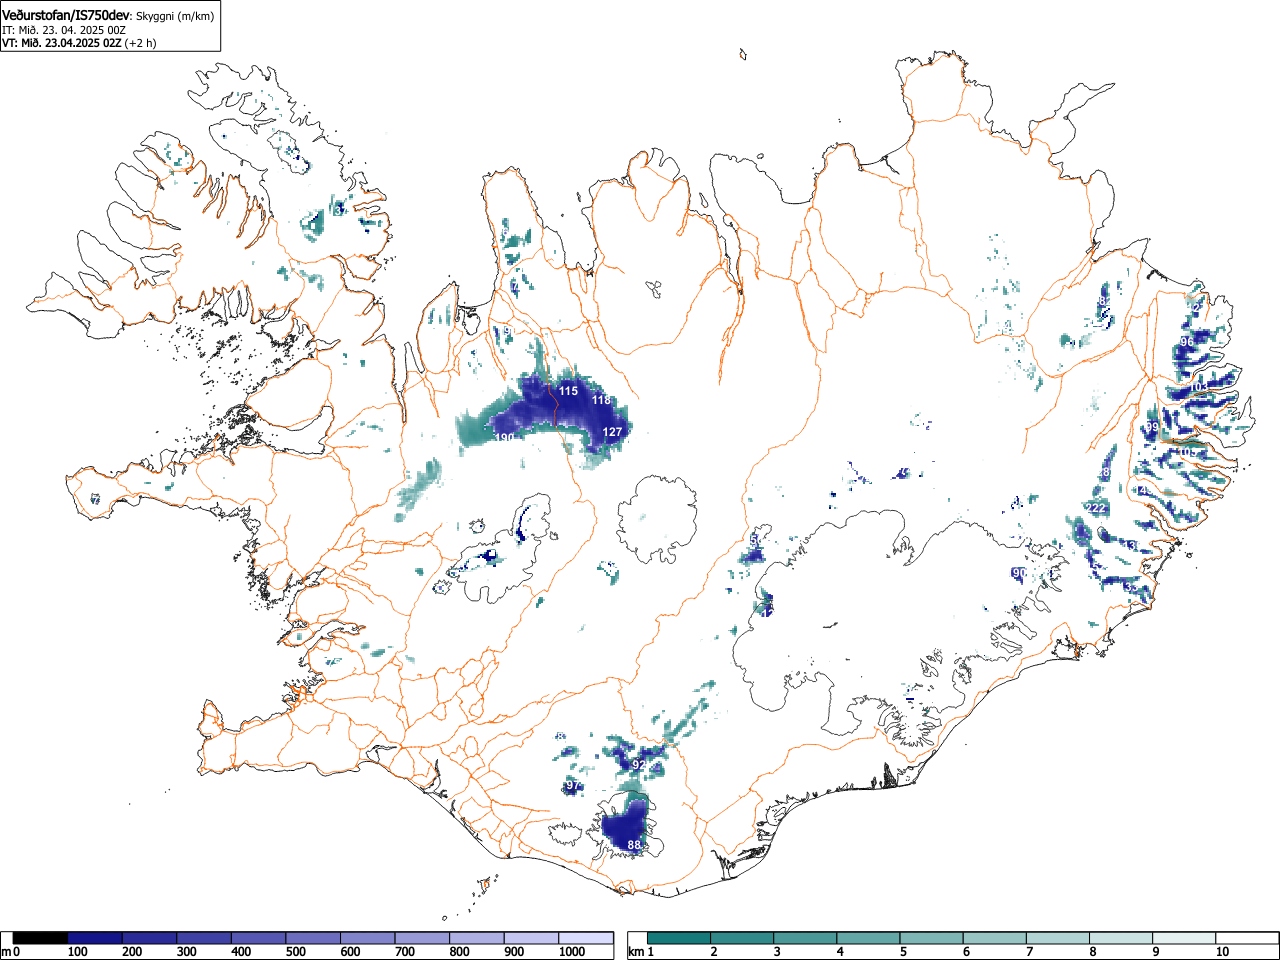The width and height of the screenshot is (1280, 960).
Task: Click the '(+2 h)' forecast offset text
Action: pyautogui.click(x=140, y=43)
